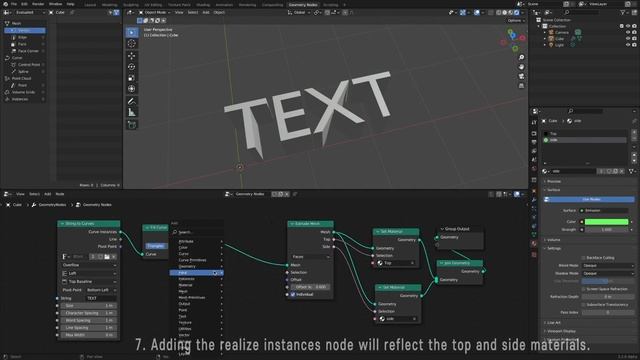Hide the Cube in viewport via eye icon
The image size is (640, 360).
(628, 38)
